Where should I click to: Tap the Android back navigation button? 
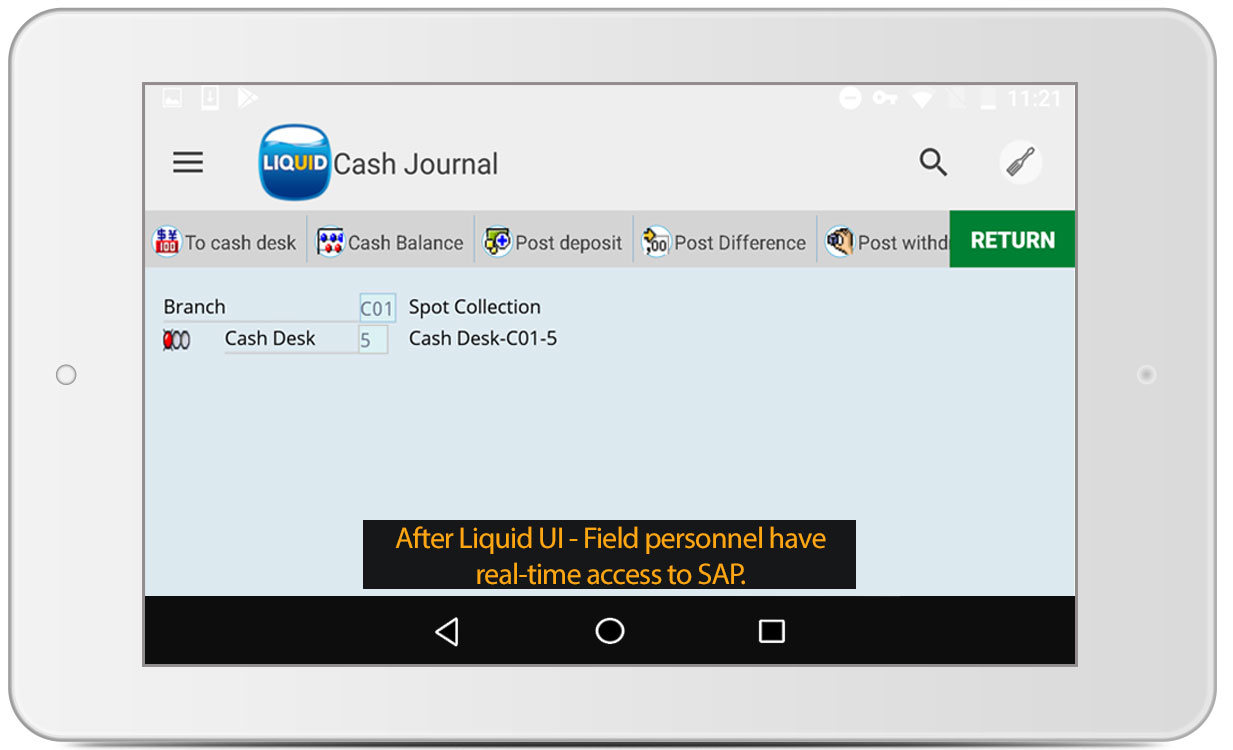[x=447, y=631]
